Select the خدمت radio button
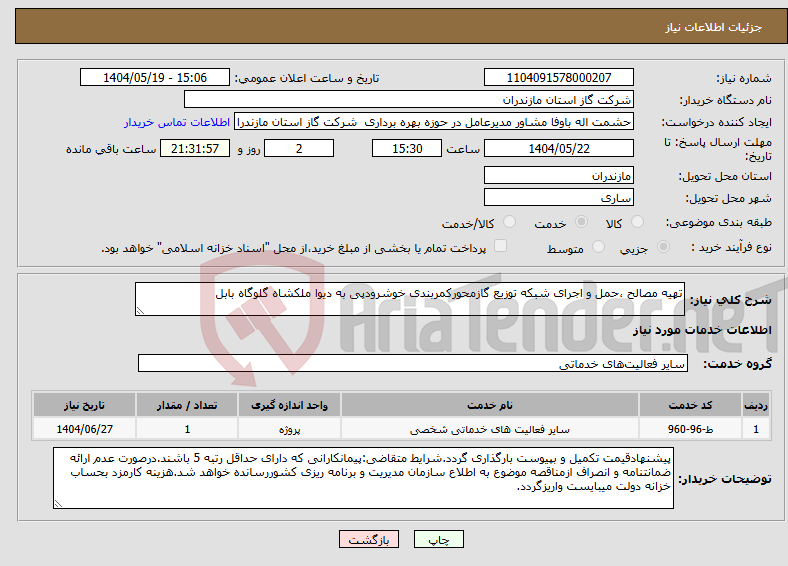Screen dimensions: 788x566 tap(581, 222)
